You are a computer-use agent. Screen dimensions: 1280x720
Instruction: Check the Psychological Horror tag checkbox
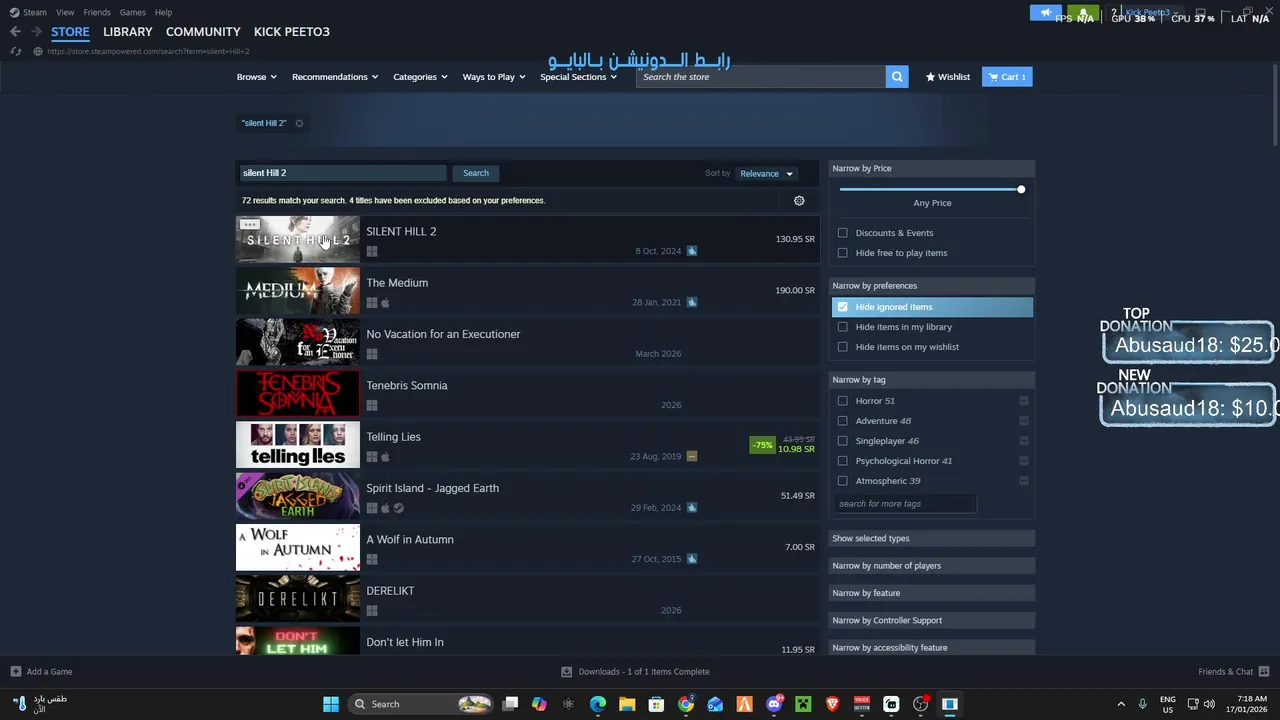tap(843, 461)
